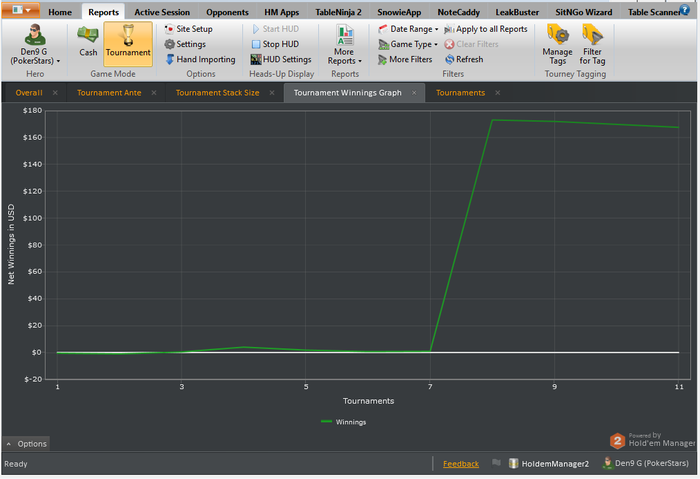Click Clear Filters
Screen dimensions: 700x479
[471, 44]
